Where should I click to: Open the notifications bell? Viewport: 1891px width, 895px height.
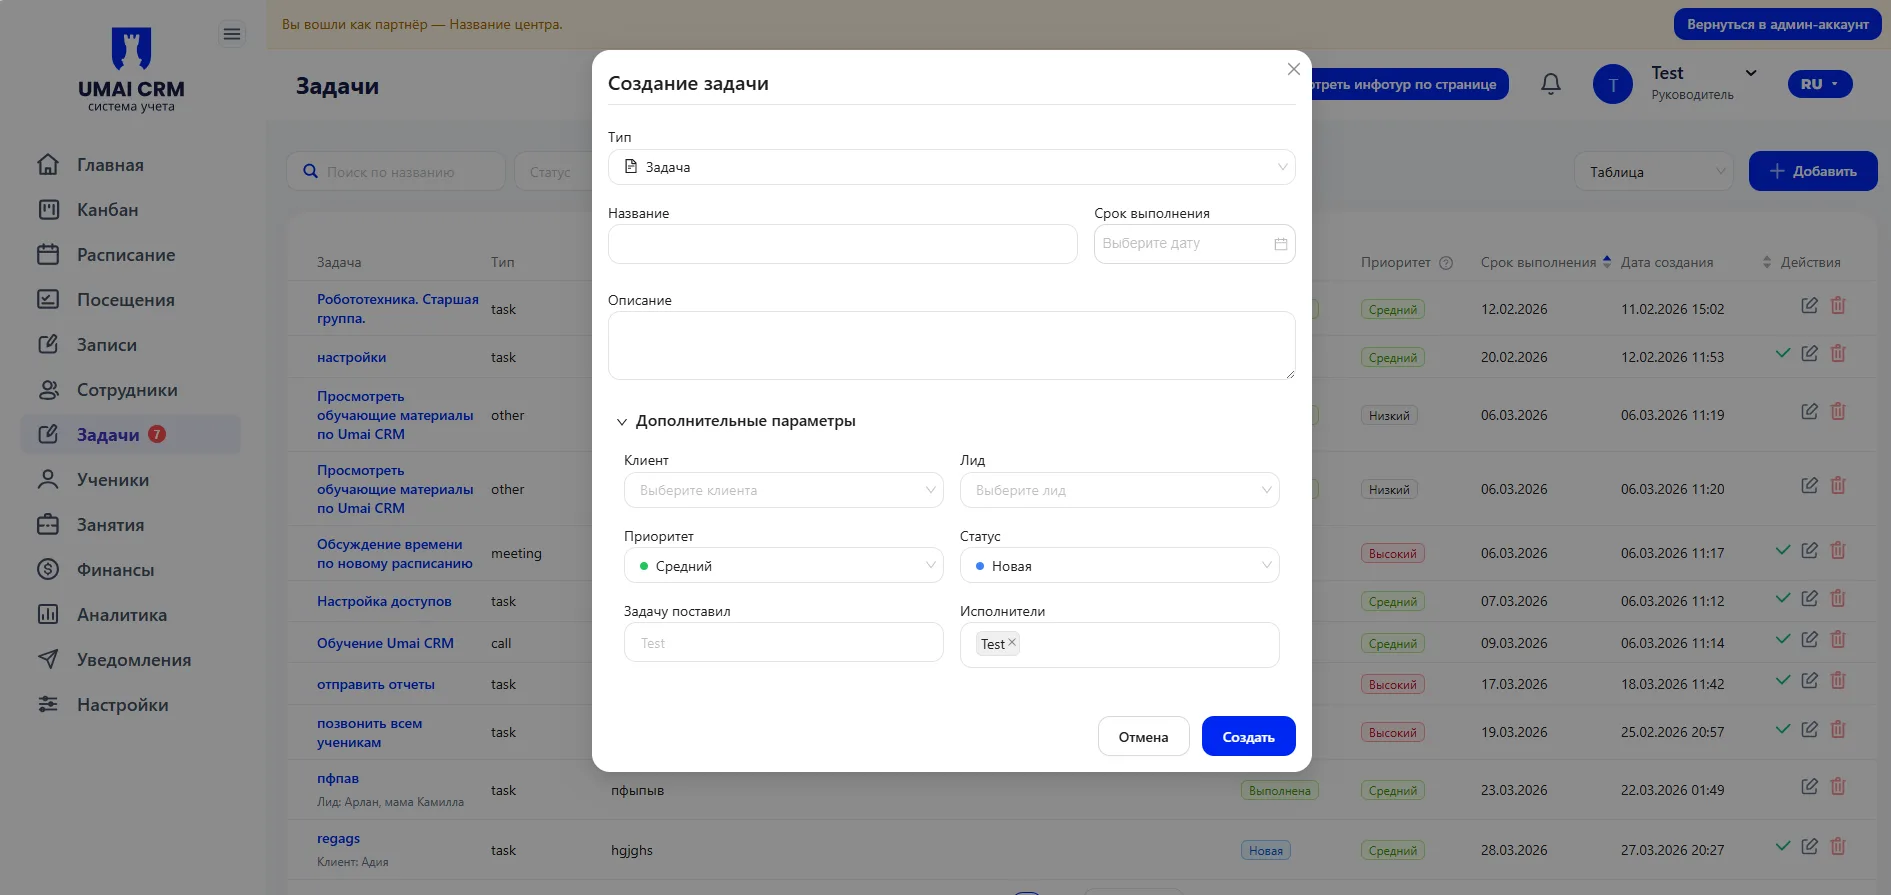coord(1551,84)
